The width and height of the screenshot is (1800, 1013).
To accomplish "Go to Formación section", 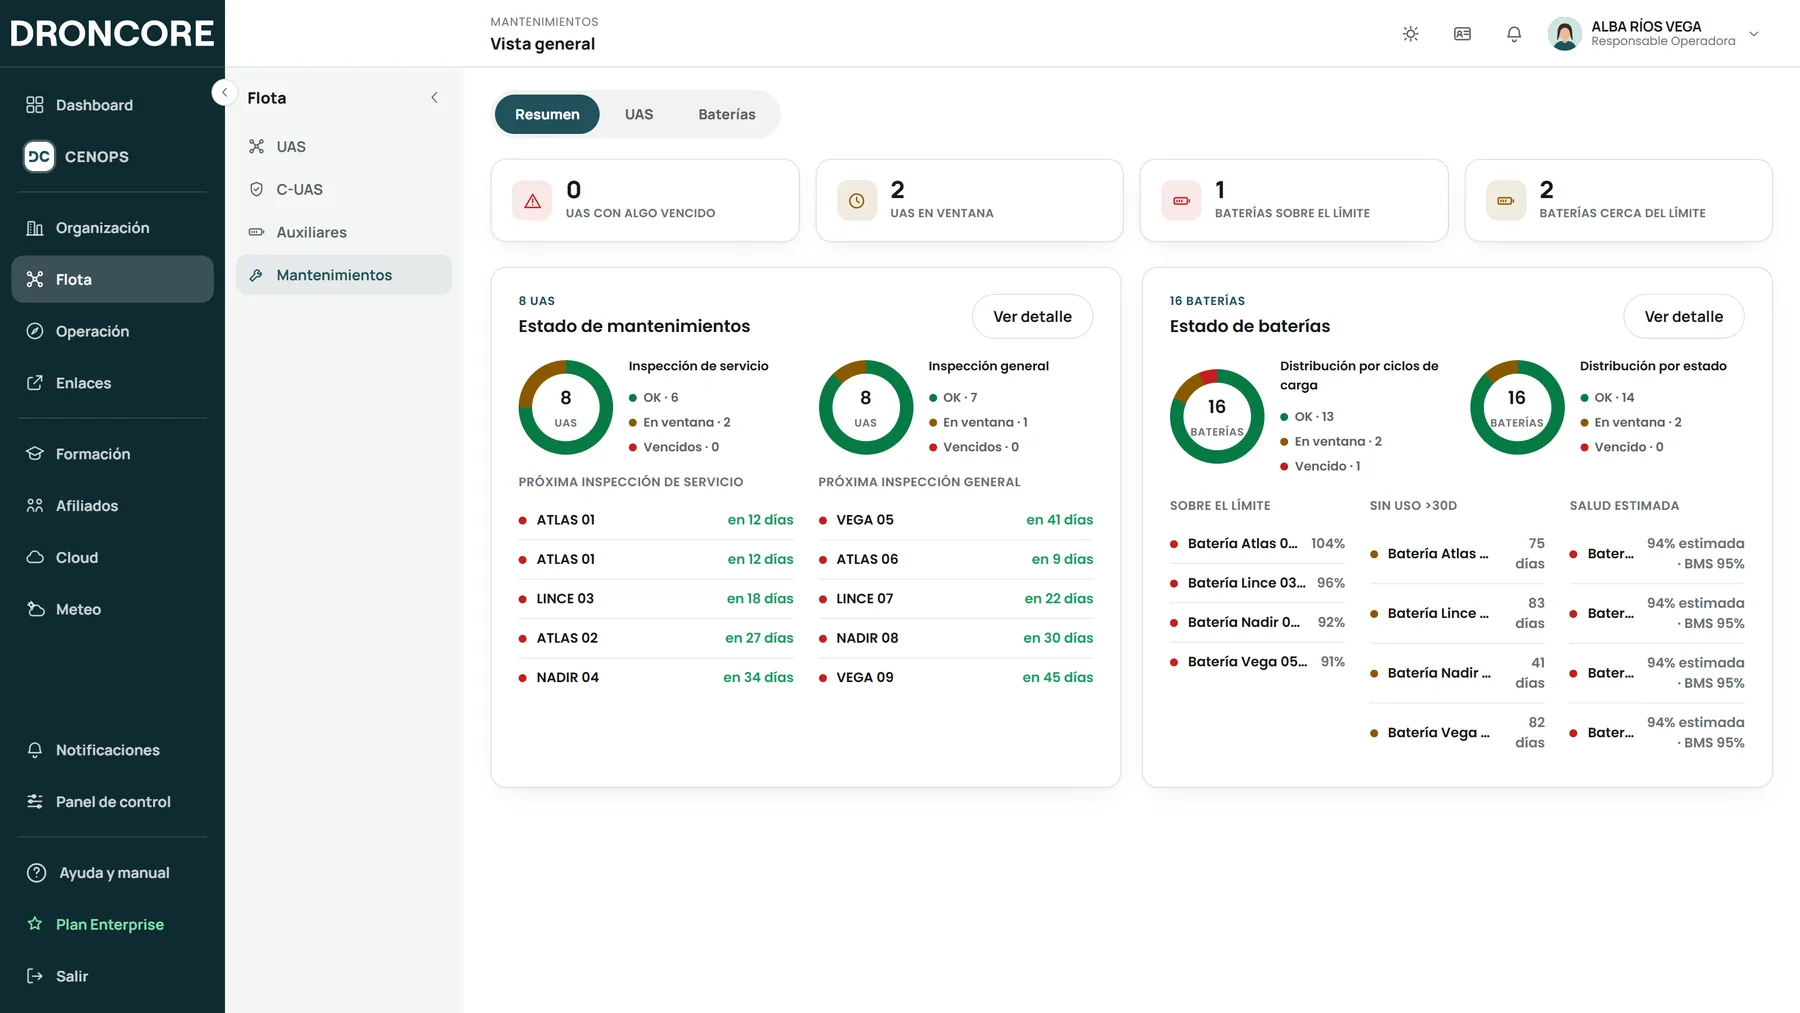I will click(x=112, y=454).
